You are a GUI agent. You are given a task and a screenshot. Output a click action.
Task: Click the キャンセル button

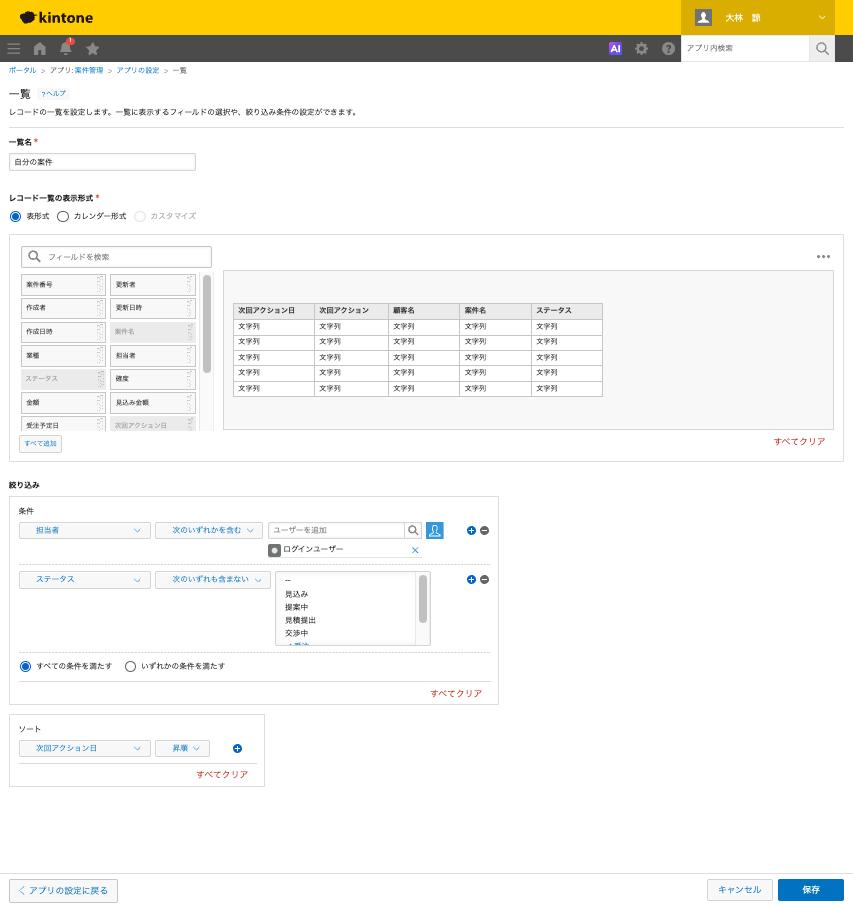coord(740,890)
